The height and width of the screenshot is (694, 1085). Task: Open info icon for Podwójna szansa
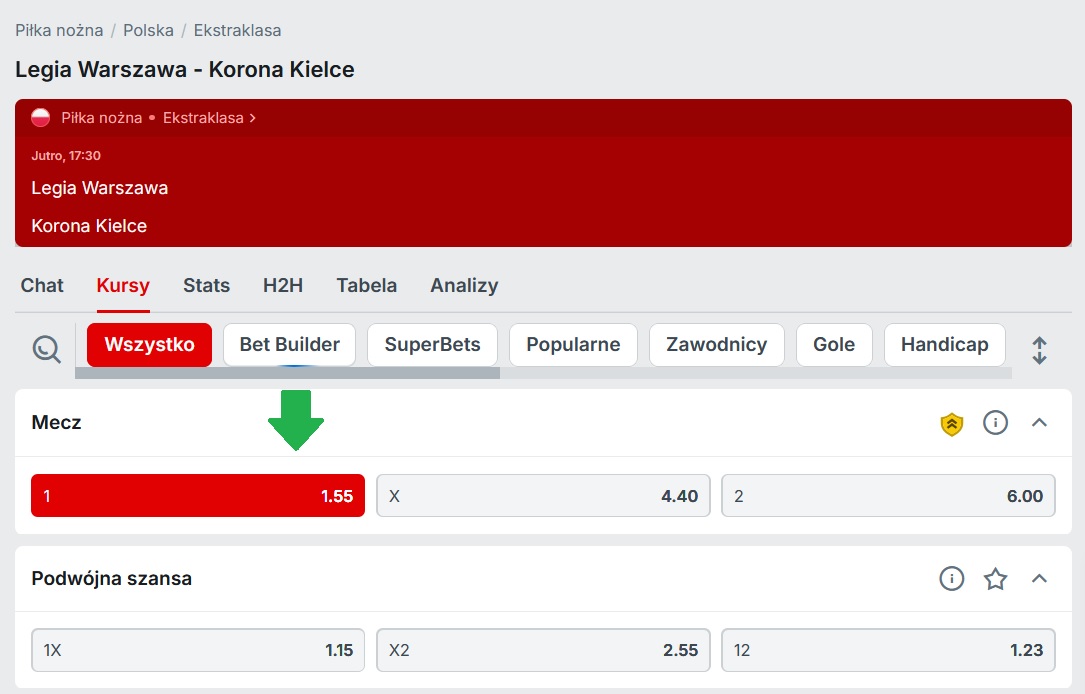click(952, 579)
